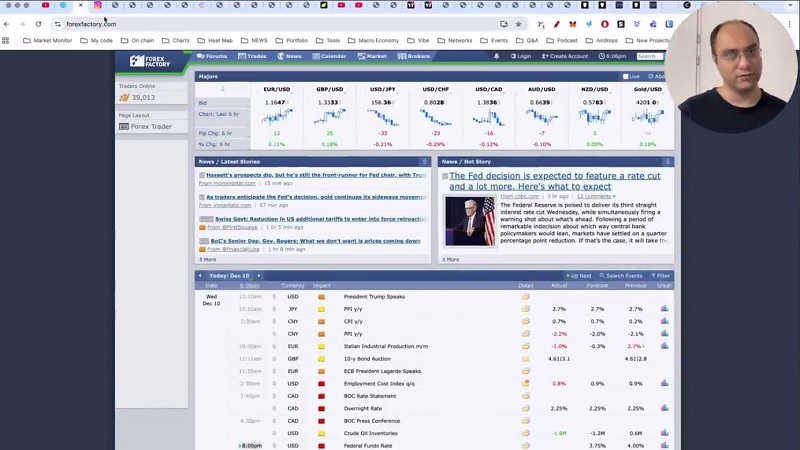Click the Create Account link
The height and width of the screenshot is (450, 800).
point(565,56)
